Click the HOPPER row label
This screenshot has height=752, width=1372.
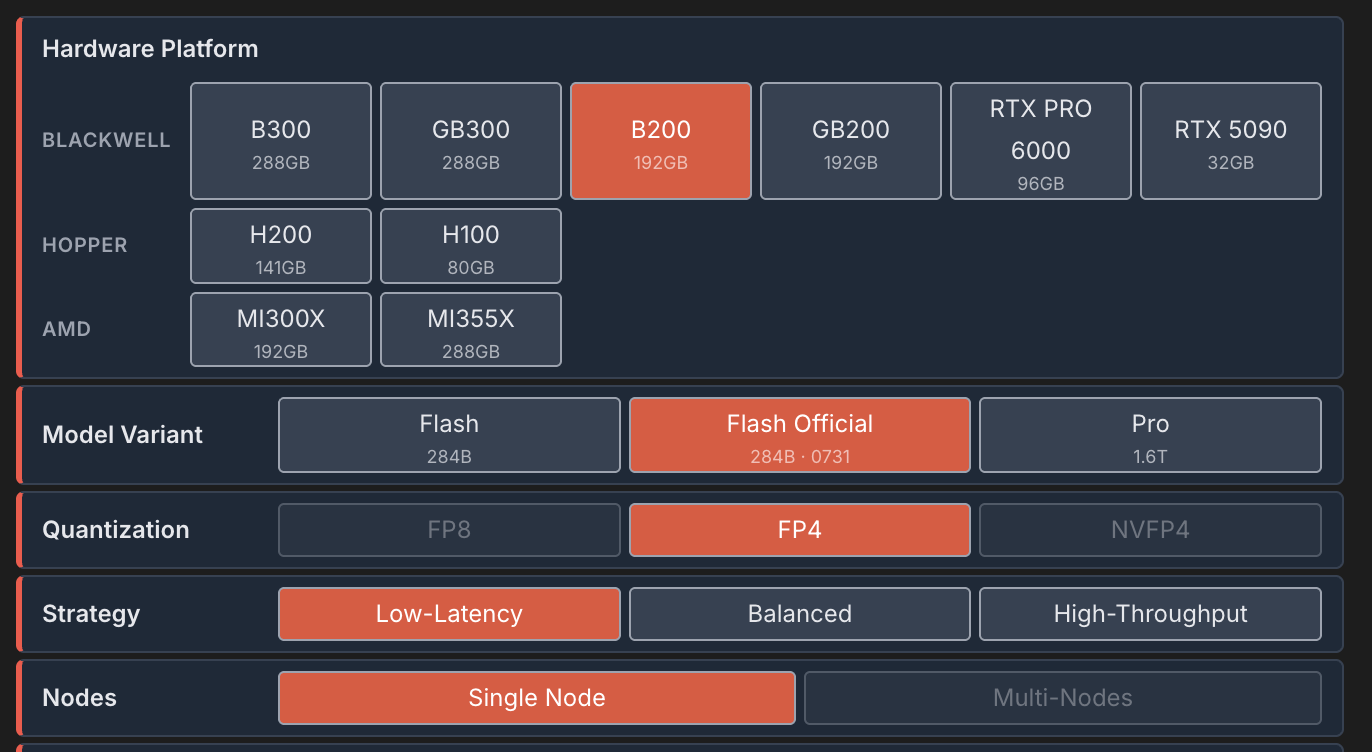[x=85, y=246]
